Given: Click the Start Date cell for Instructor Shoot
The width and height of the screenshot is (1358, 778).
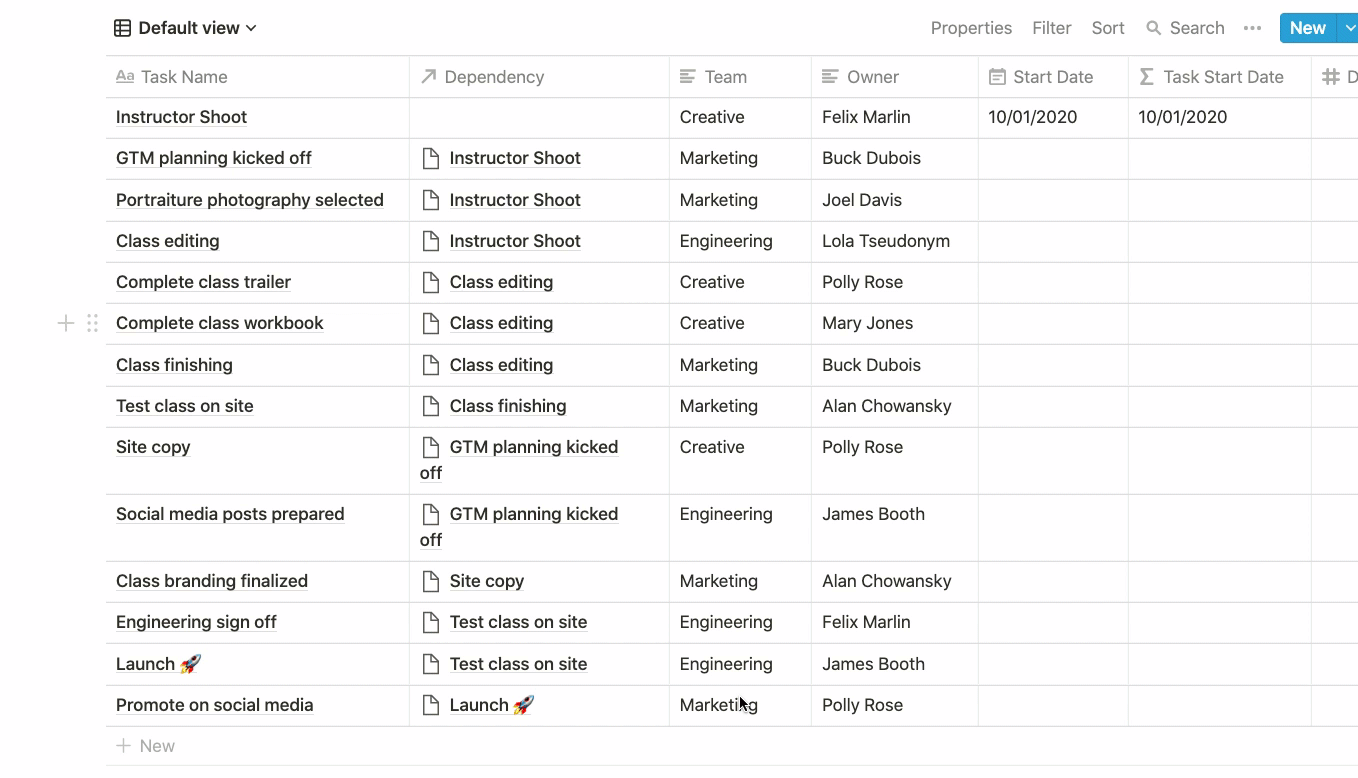Looking at the screenshot, I should tap(1052, 117).
